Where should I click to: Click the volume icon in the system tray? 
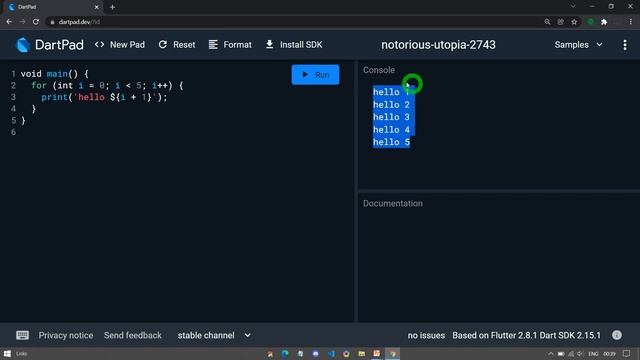coord(580,354)
